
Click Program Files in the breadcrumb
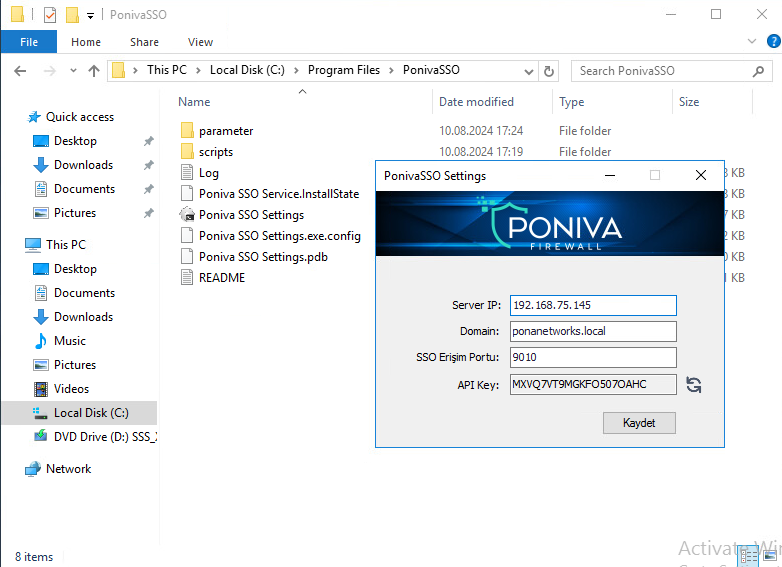(x=344, y=70)
